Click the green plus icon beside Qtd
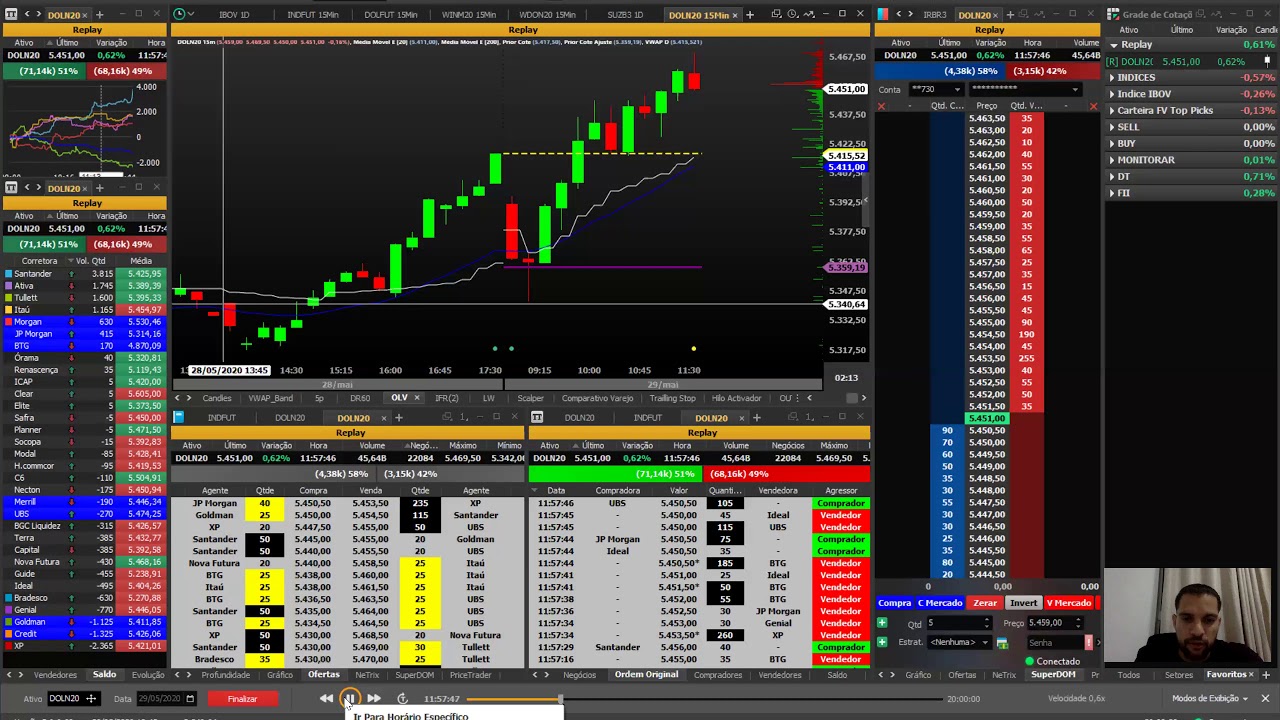 click(882, 623)
